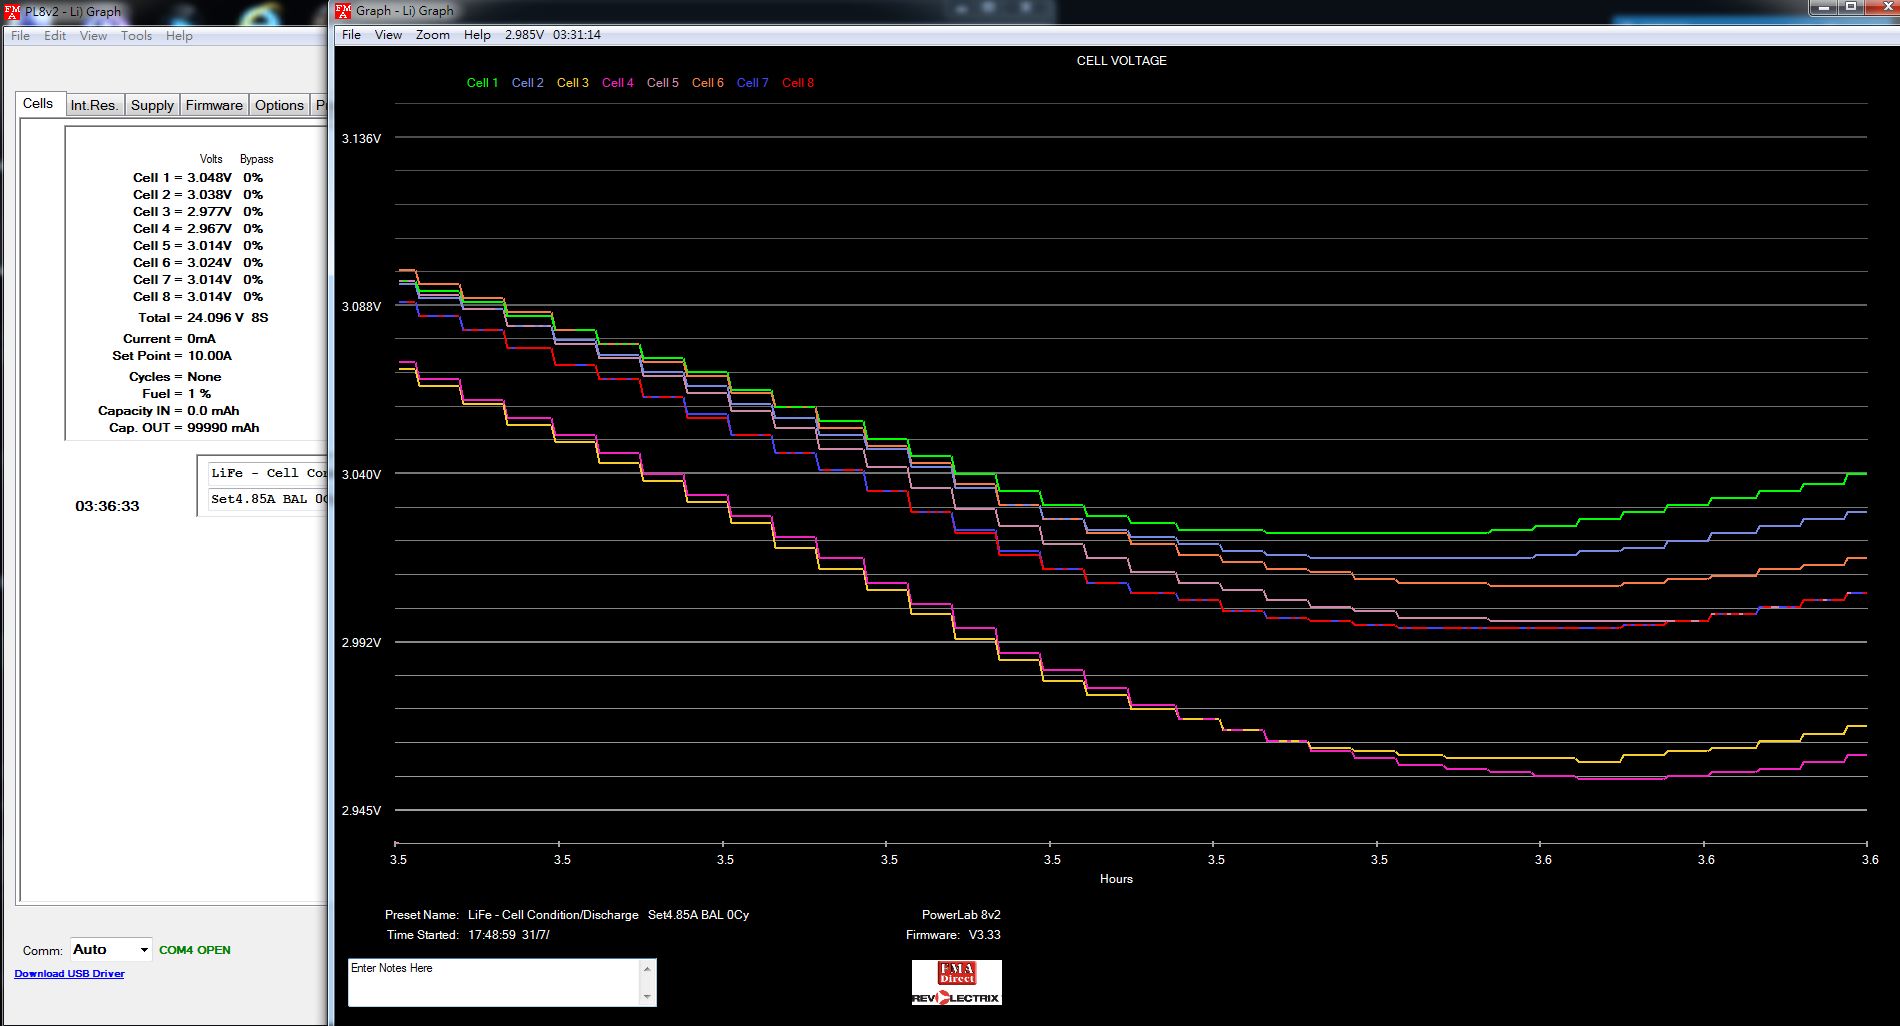Viewport: 1900px width, 1026px height.
Task: Open the Help menu in Graph window
Action: point(477,35)
